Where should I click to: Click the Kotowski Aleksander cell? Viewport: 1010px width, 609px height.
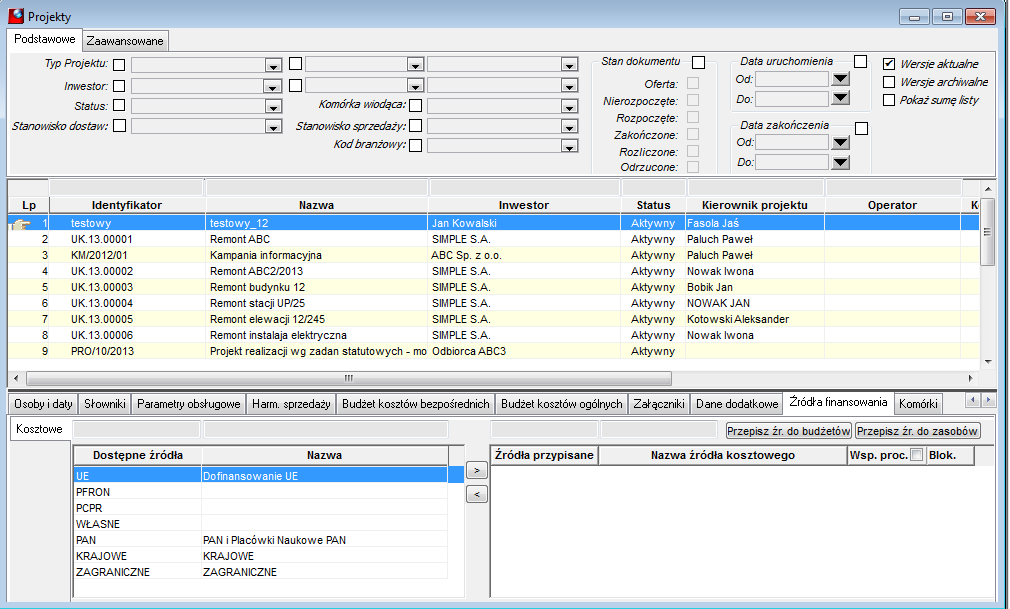(x=755, y=319)
